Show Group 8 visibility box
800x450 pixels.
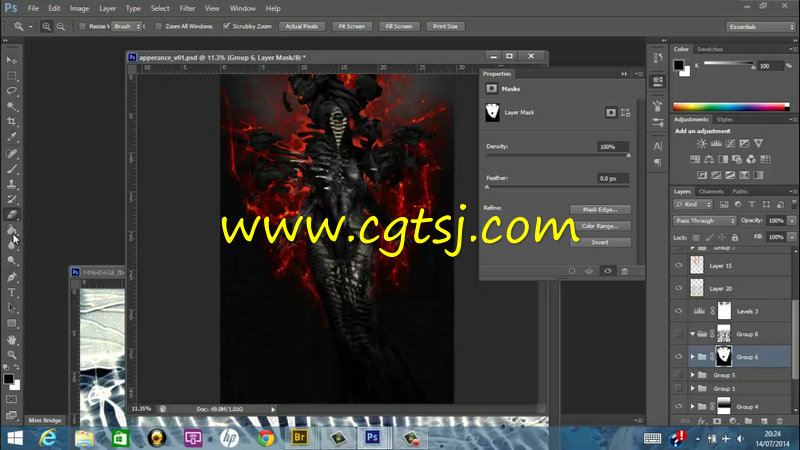tap(679, 334)
